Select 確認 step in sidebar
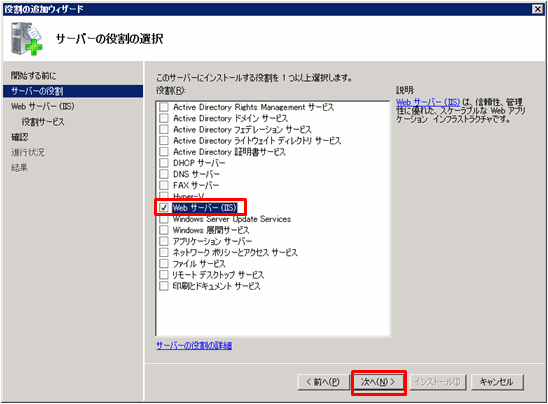The width and height of the screenshot is (548, 404). click(x=19, y=137)
